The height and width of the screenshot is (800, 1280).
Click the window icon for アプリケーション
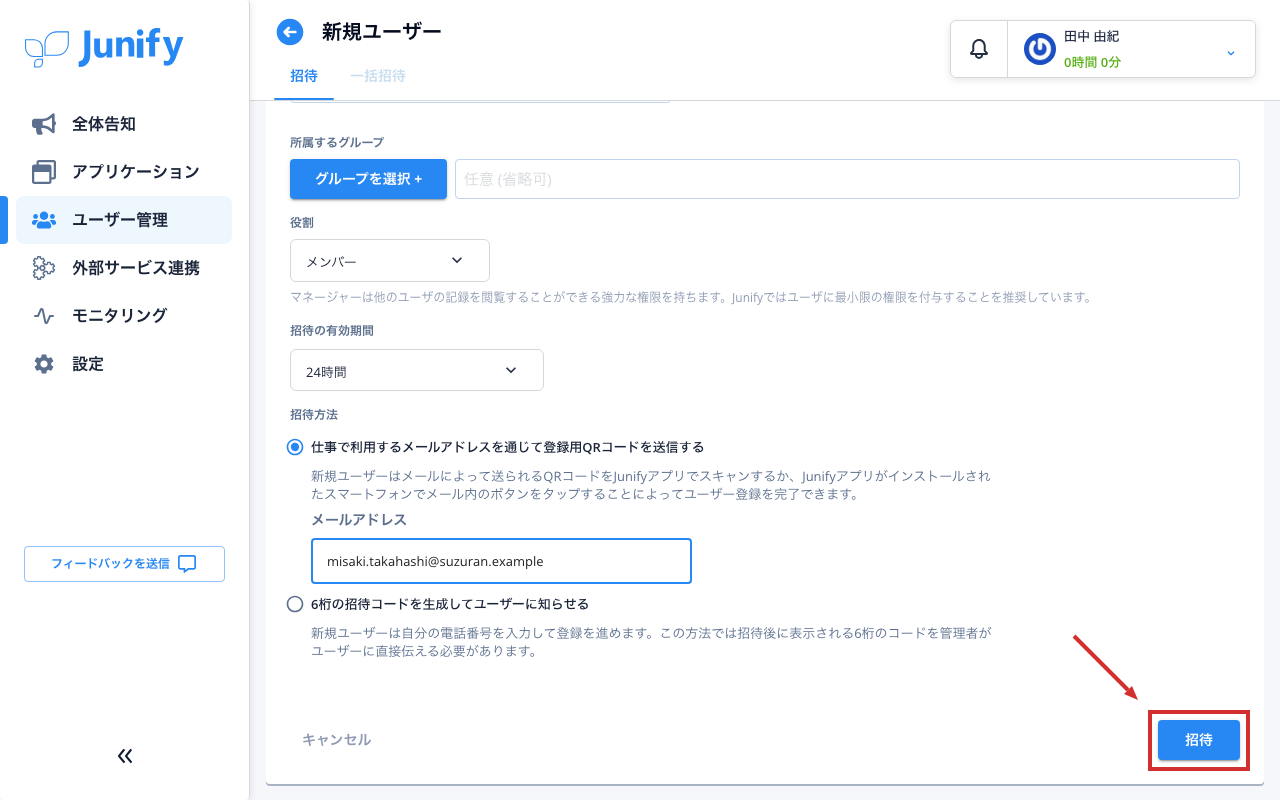44,172
